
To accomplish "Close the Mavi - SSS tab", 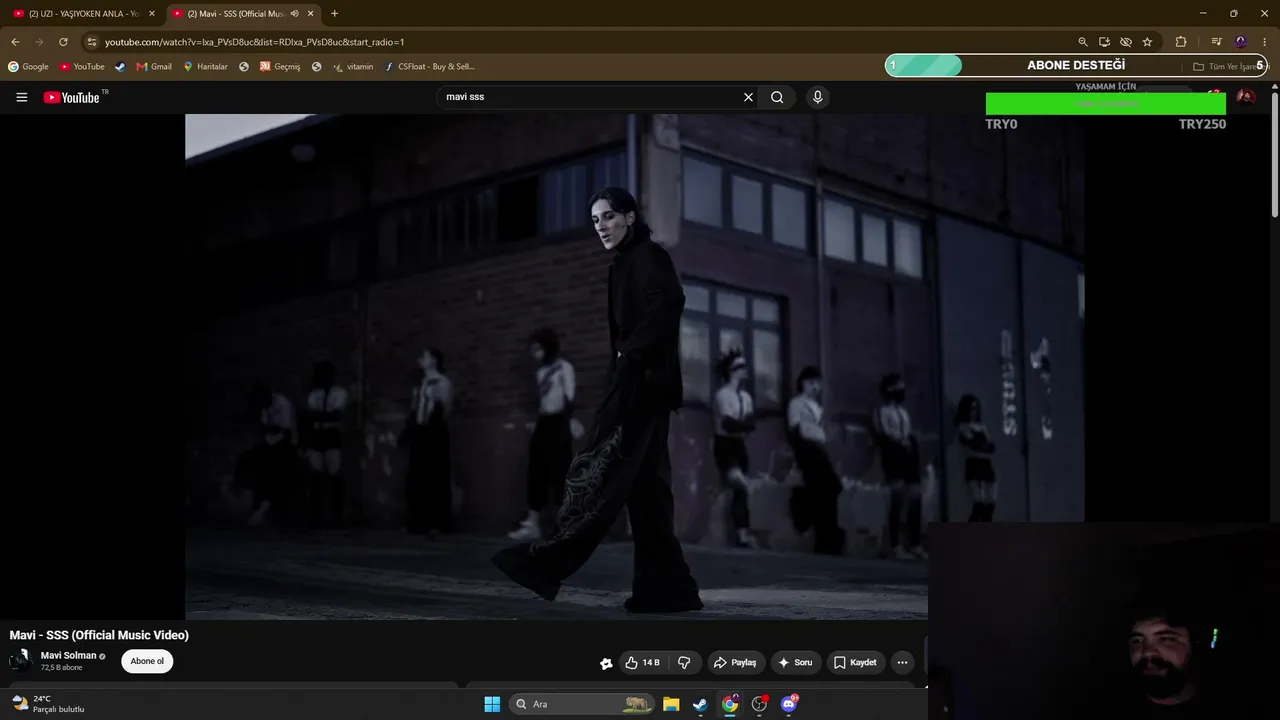I will [311, 14].
